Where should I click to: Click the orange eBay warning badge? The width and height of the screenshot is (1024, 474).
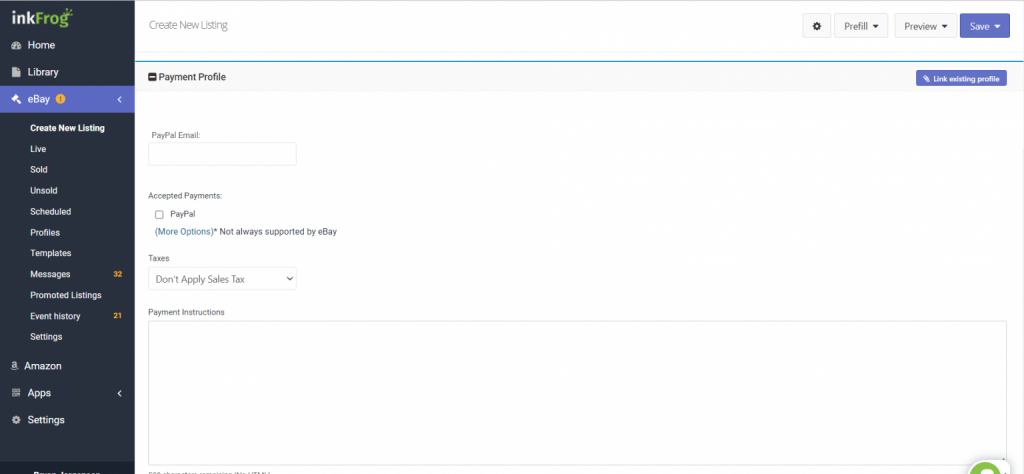[61, 99]
